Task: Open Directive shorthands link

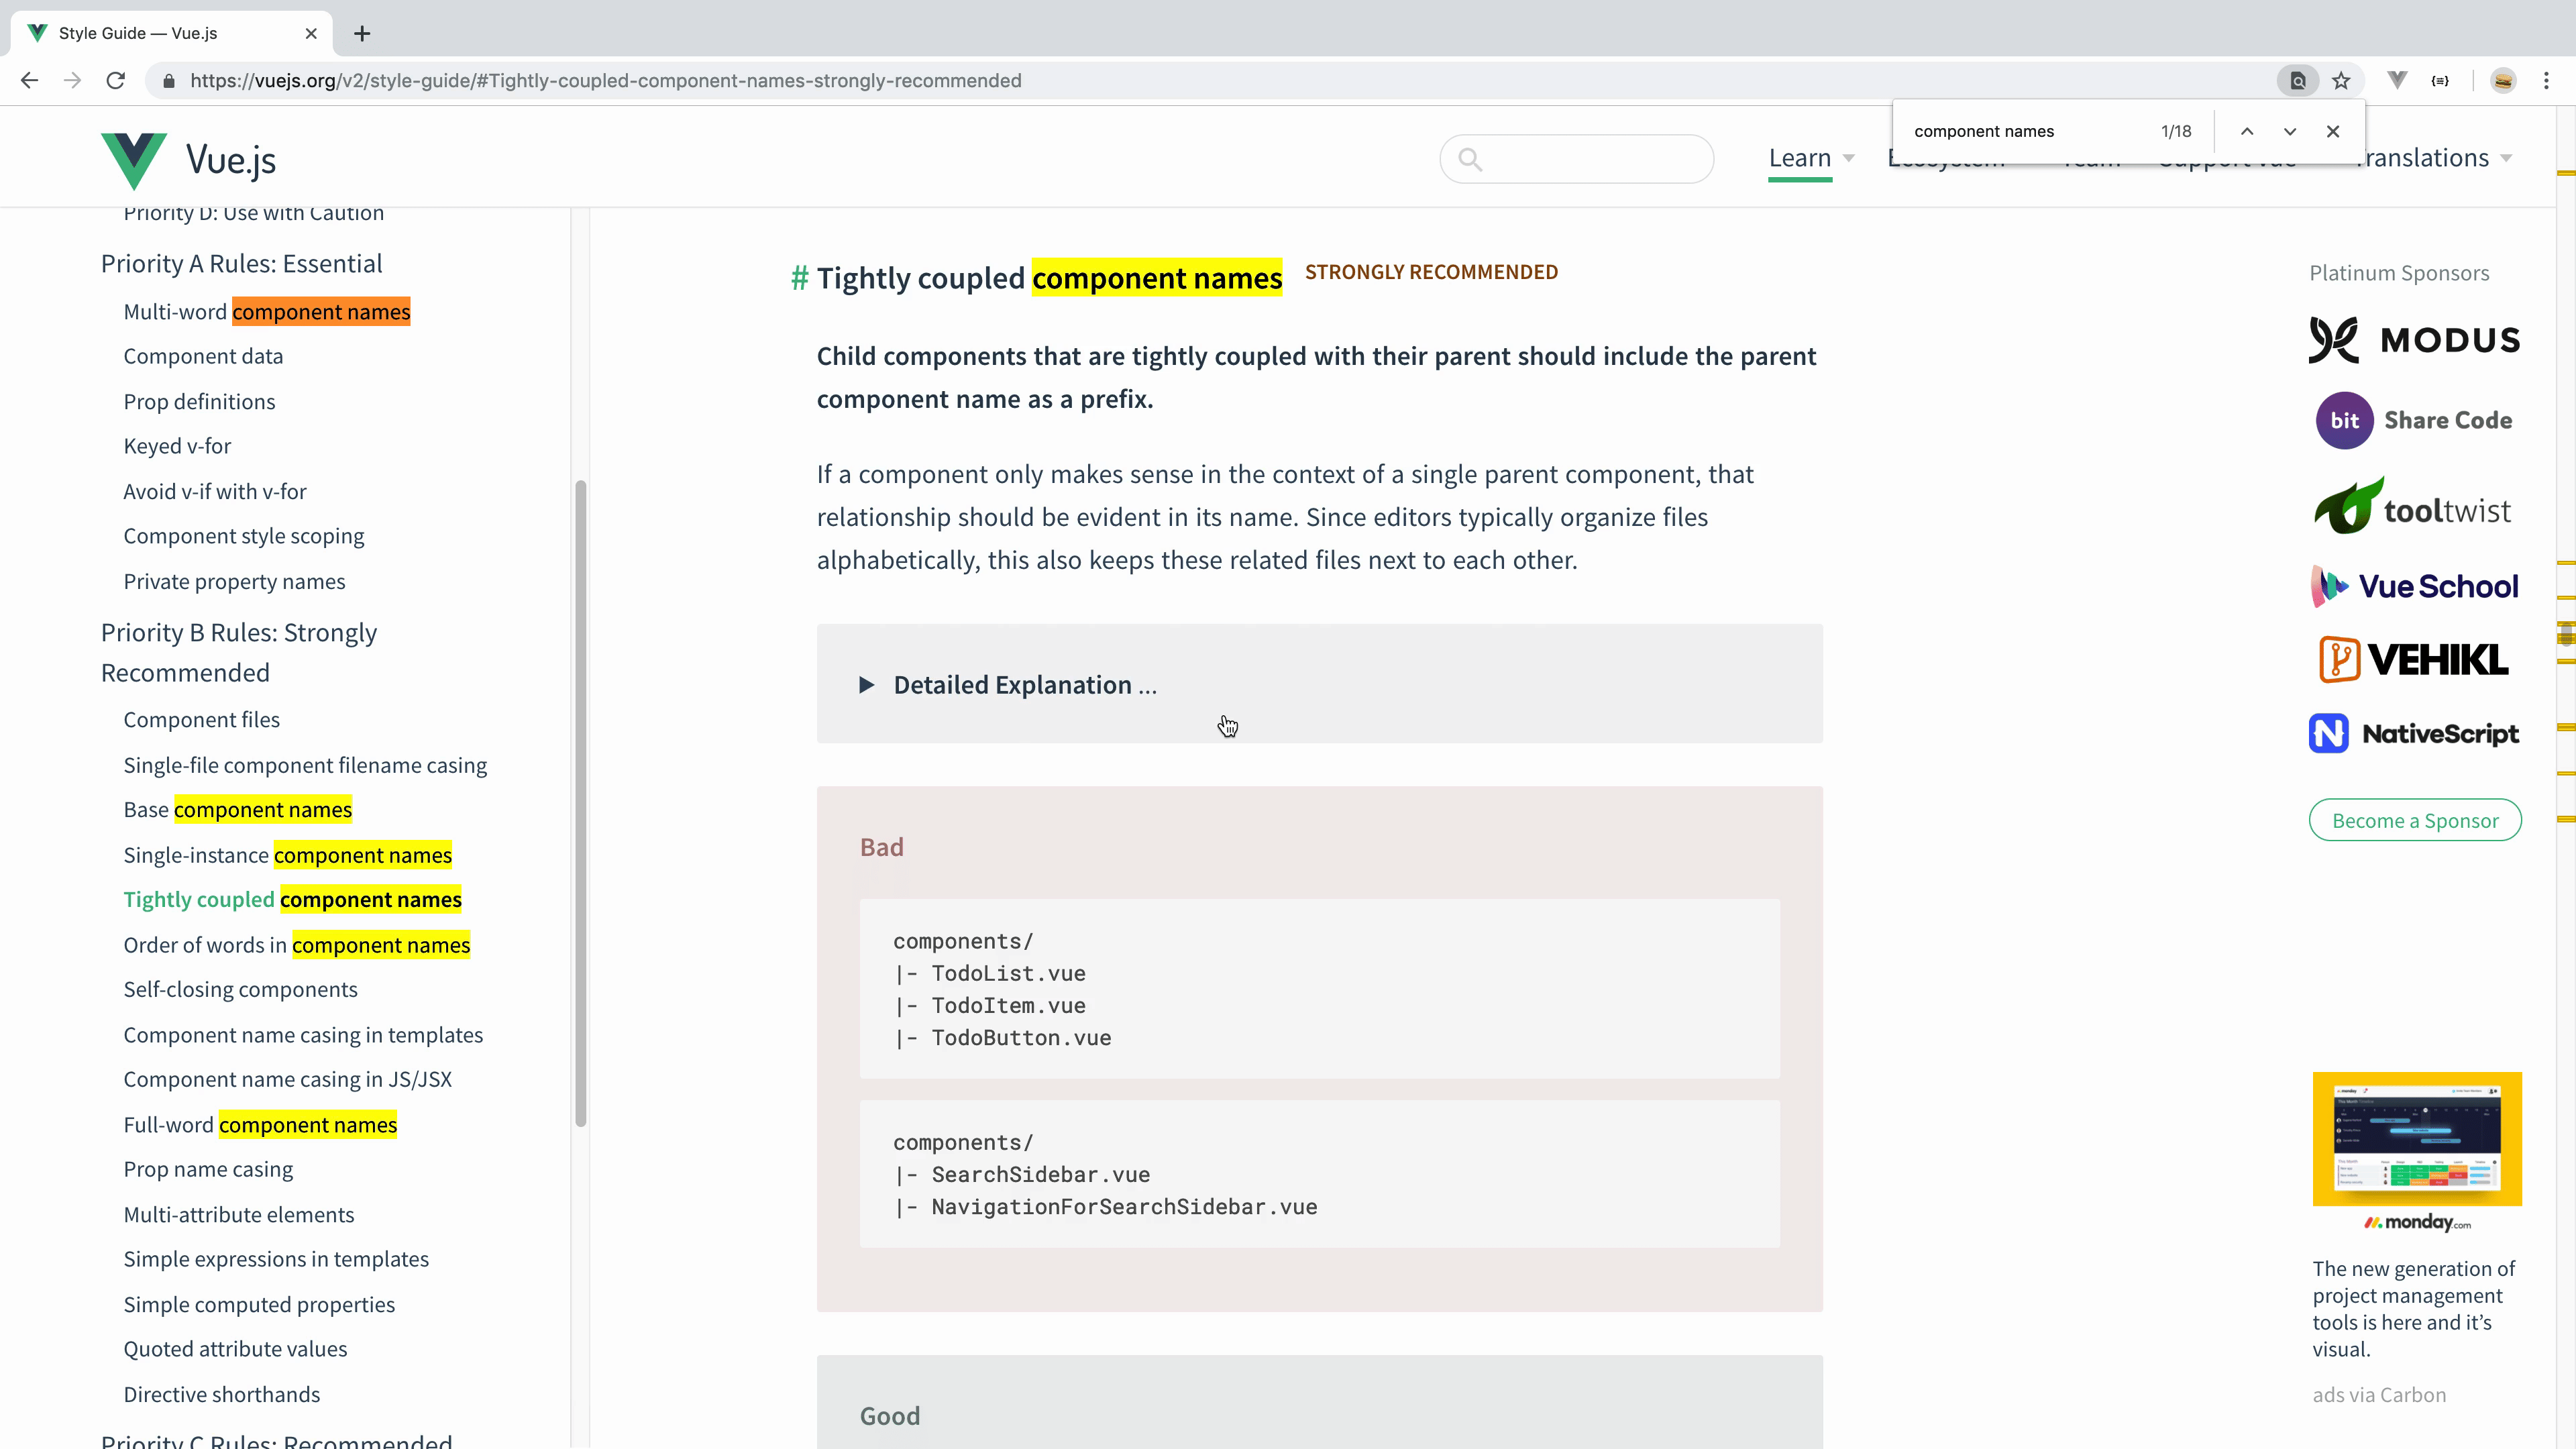Action: coord(222,1395)
